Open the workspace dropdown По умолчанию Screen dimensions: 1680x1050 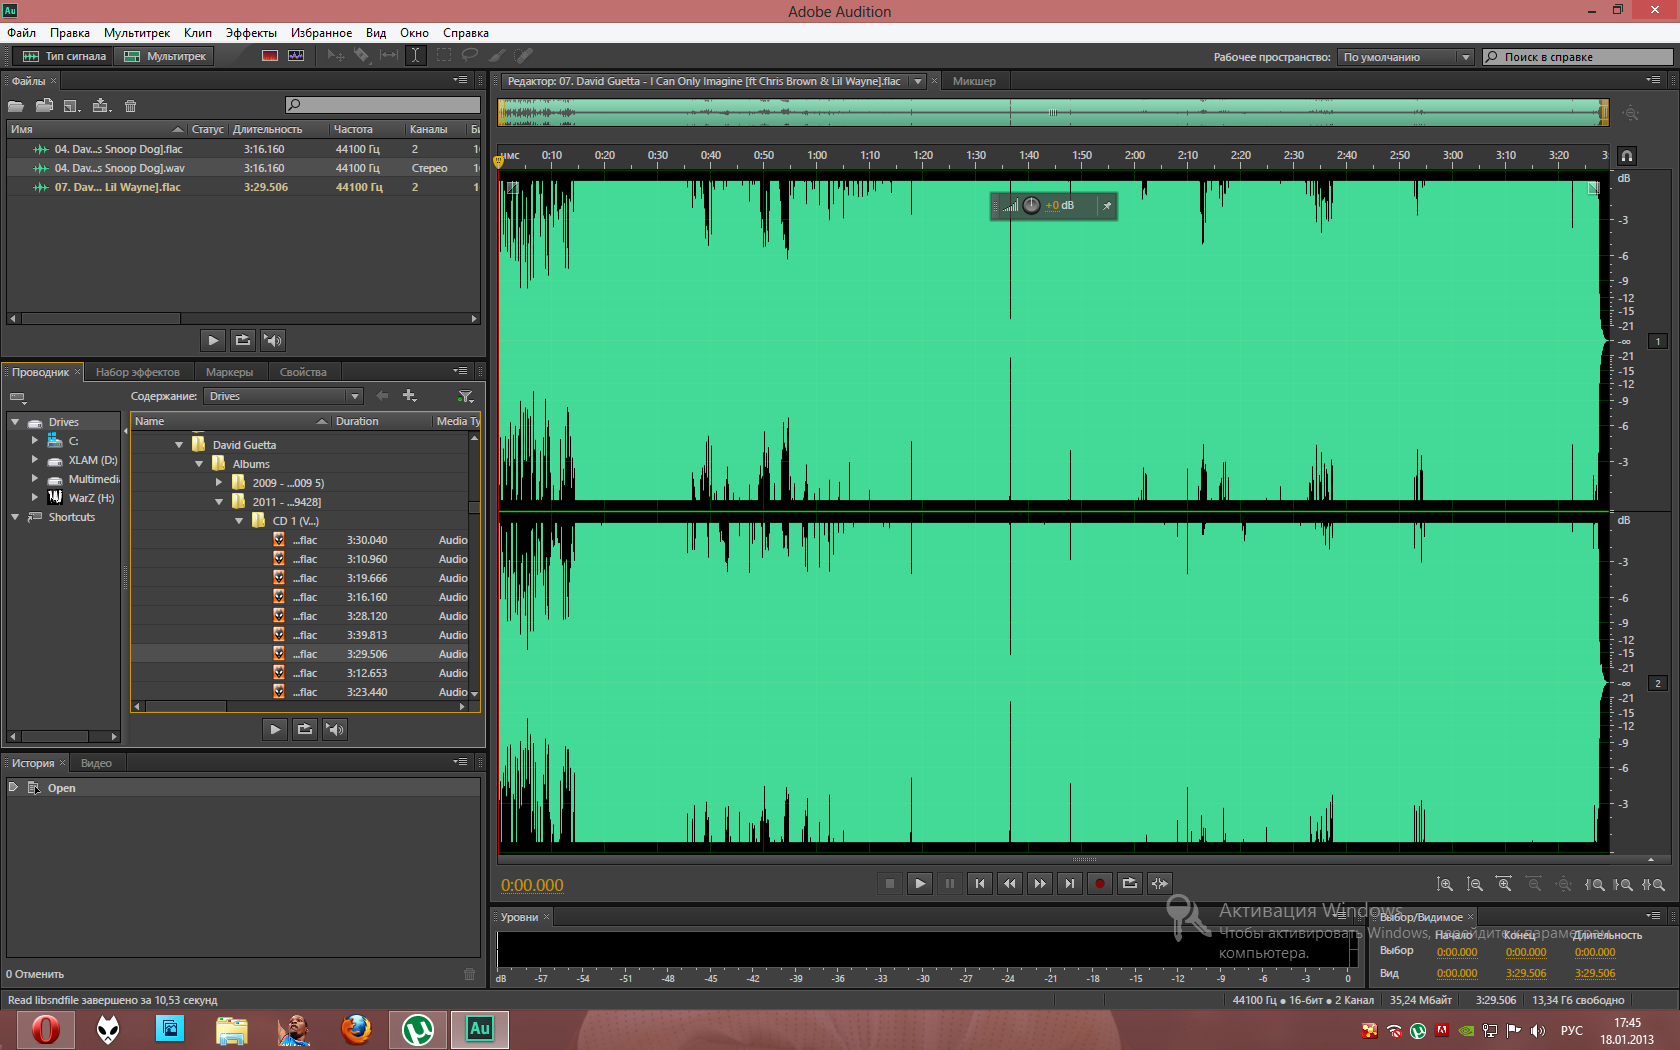pyautogui.click(x=1405, y=57)
